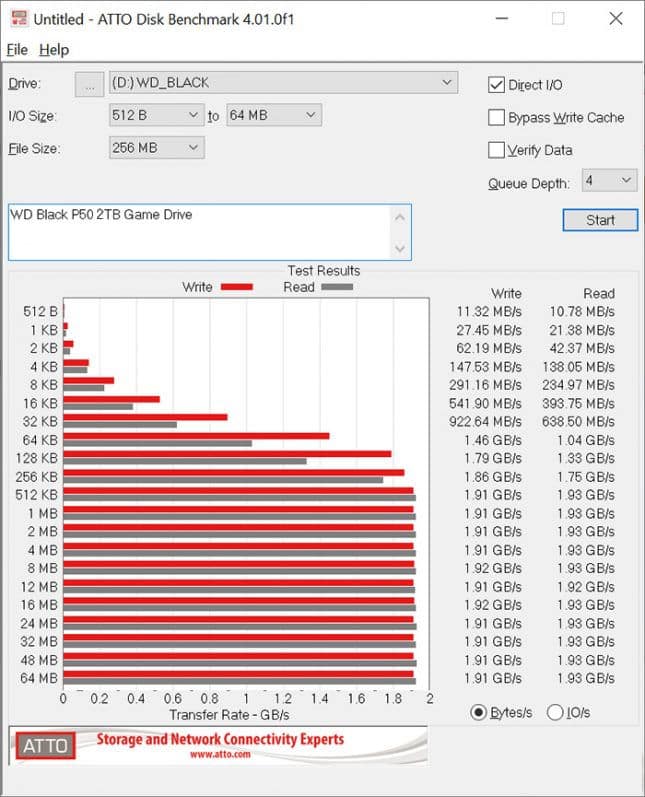The image size is (645, 797).
Task: Enable the Verify Data checkbox
Action: click(x=496, y=150)
